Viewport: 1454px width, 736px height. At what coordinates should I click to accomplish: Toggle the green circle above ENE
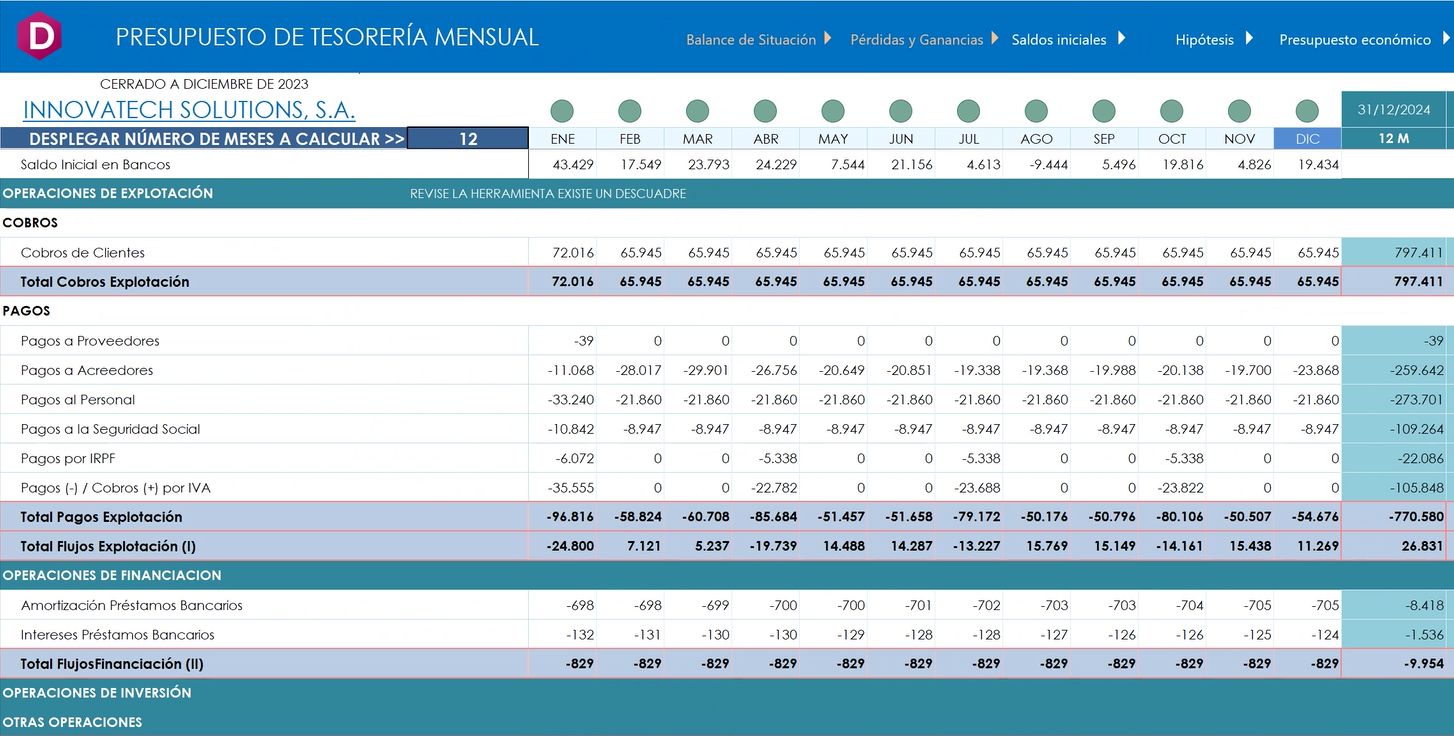pyautogui.click(x=562, y=111)
